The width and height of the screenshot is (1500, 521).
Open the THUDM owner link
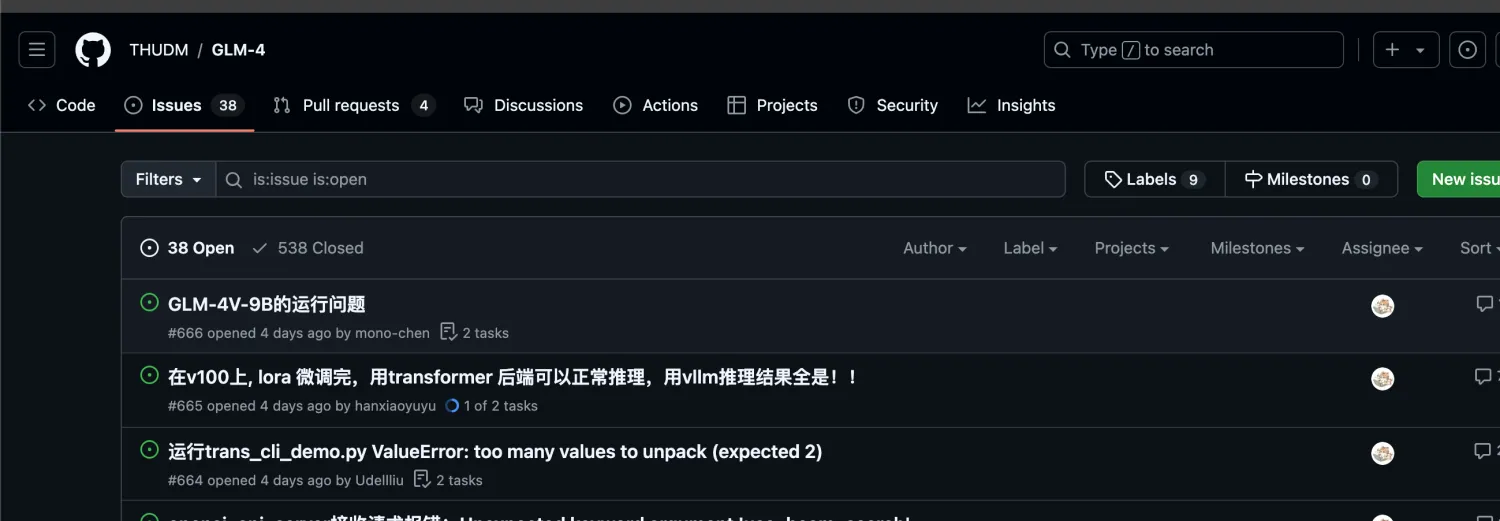[x=158, y=50]
